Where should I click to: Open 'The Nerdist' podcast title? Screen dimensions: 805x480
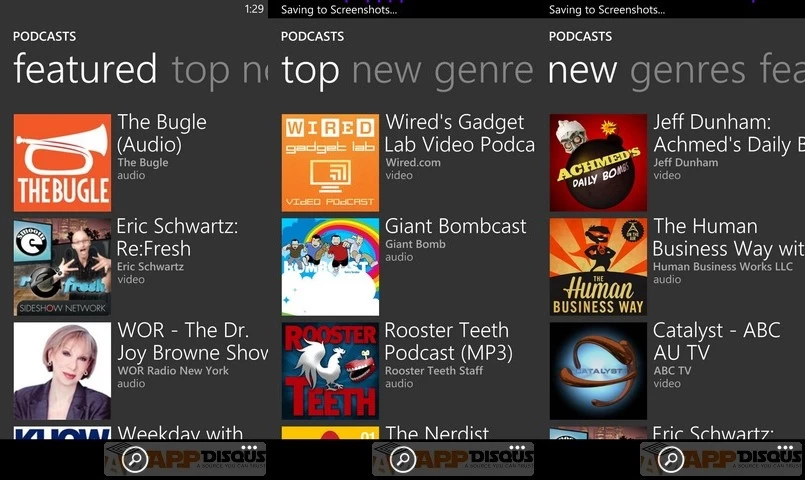click(437, 432)
